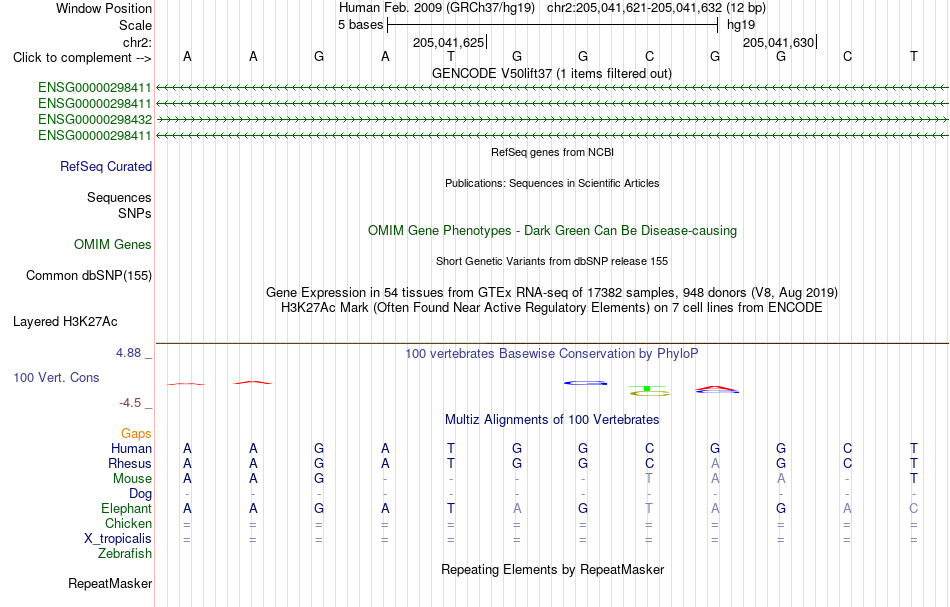Open the OMIM Genes track label
This screenshot has height=607, width=950.
(113, 245)
